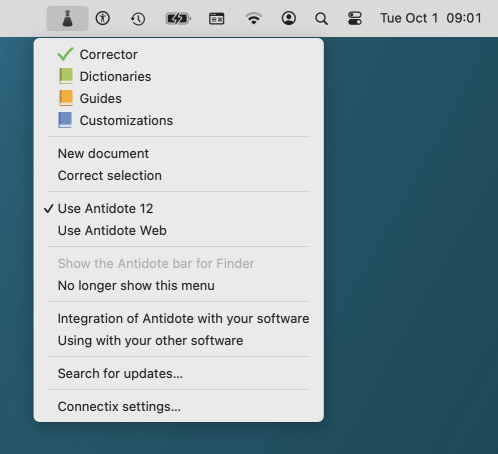Click the Antidote flask menu bar icon
The image size is (498, 454).
(68, 18)
